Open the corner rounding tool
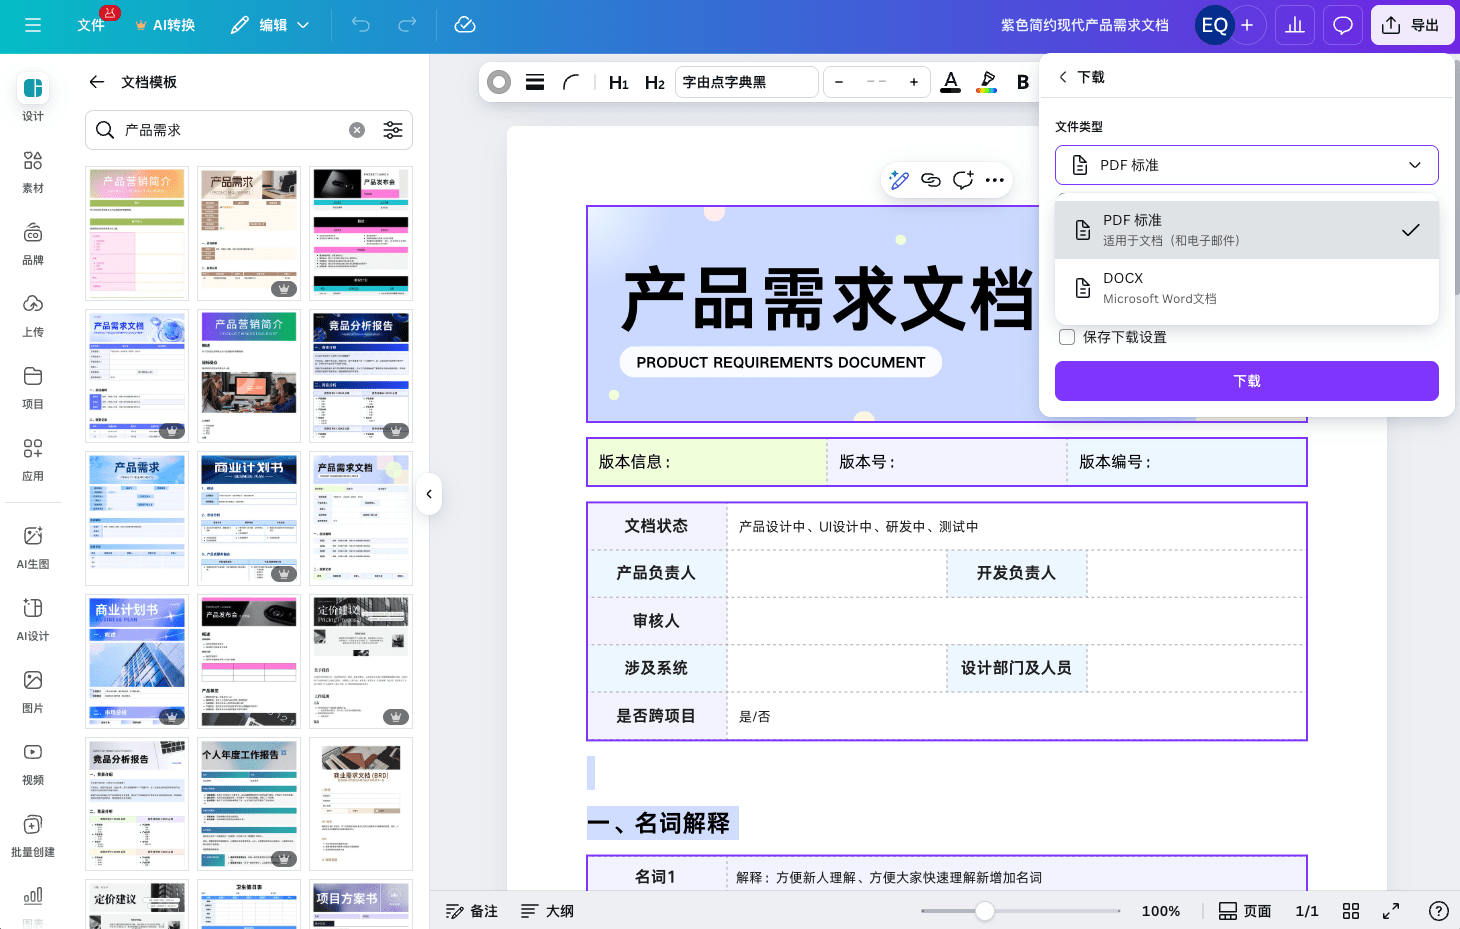1460x929 pixels. click(x=571, y=82)
